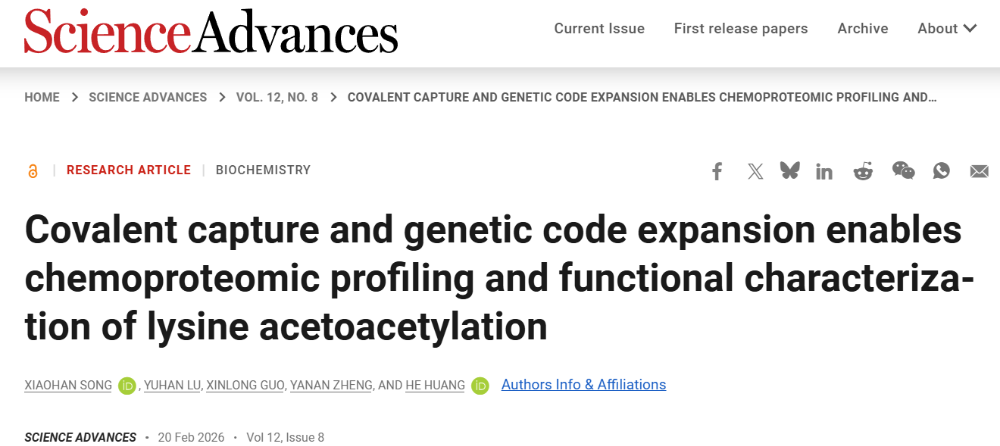Share article on Facebook
This screenshot has width=1000, height=446.
tap(717, 171)
